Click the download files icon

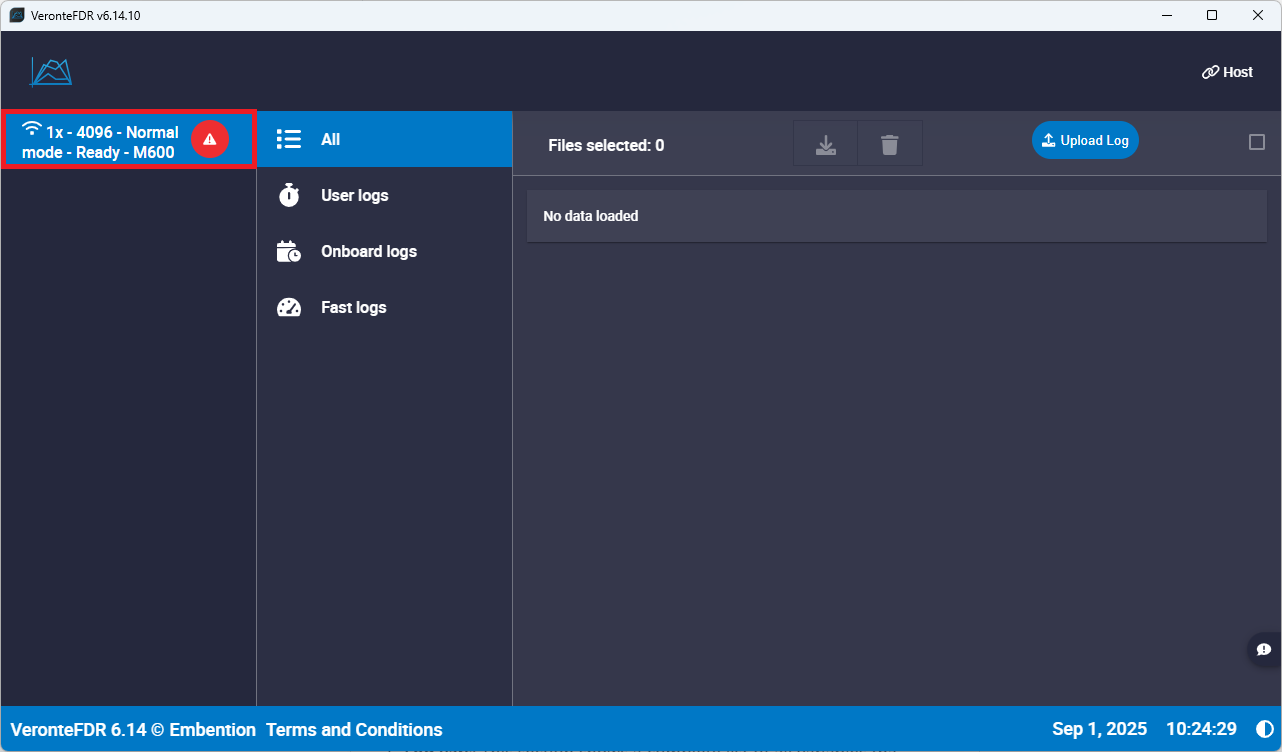coord(825,145)
